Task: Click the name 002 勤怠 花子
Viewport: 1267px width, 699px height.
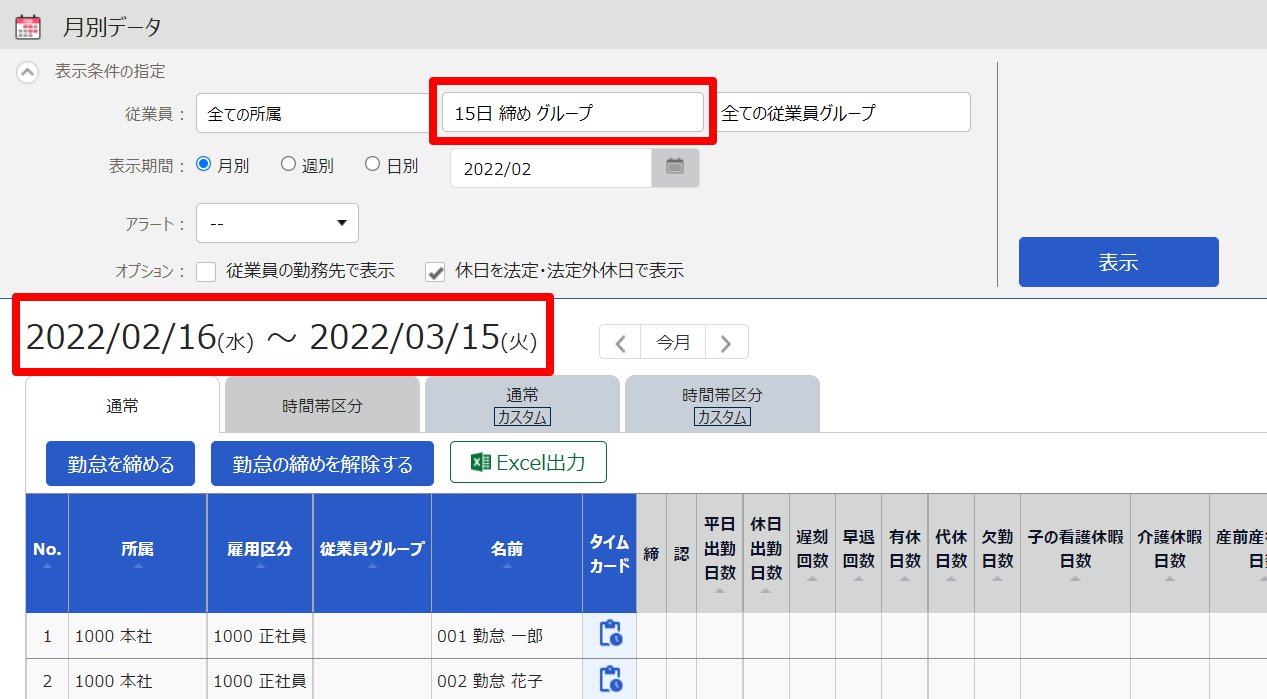Action: click(x=490, y=682)
